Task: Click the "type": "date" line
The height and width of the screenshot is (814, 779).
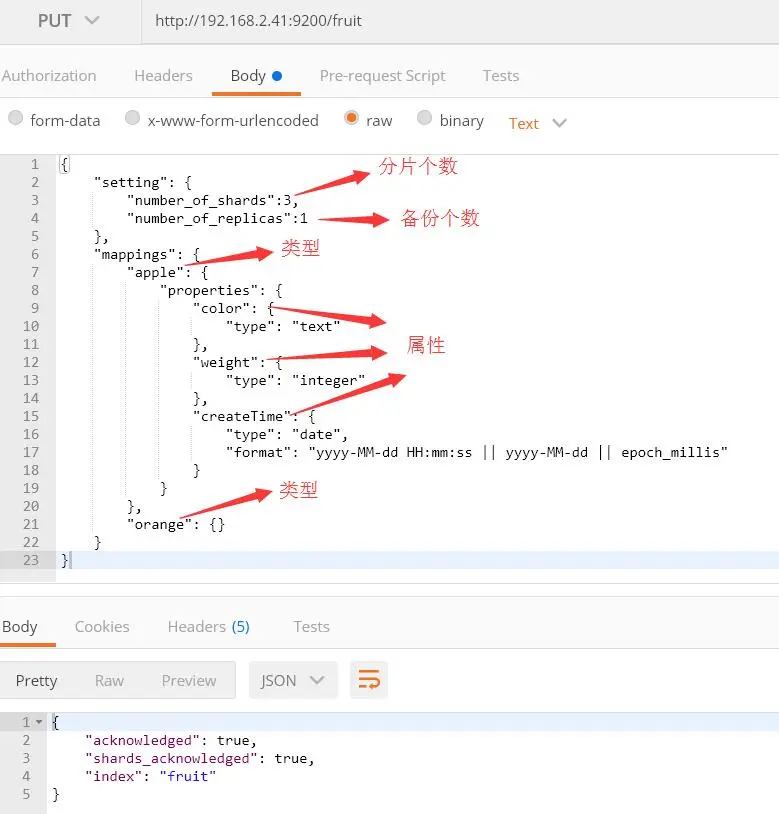Action: pyautogui.click(x=287, y=435)
